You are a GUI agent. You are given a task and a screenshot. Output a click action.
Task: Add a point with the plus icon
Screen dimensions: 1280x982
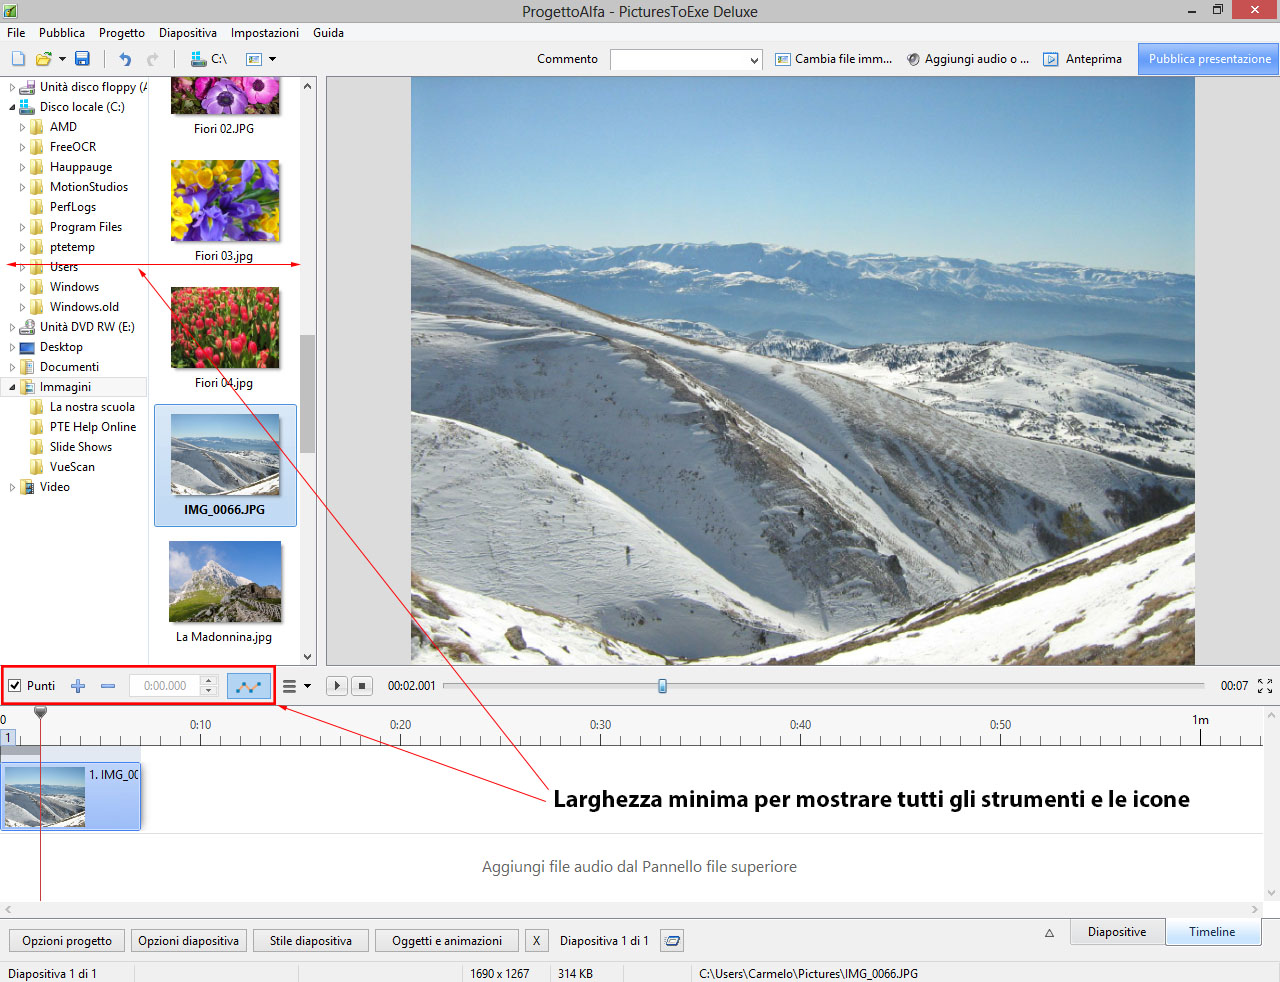tap(78, 686)
